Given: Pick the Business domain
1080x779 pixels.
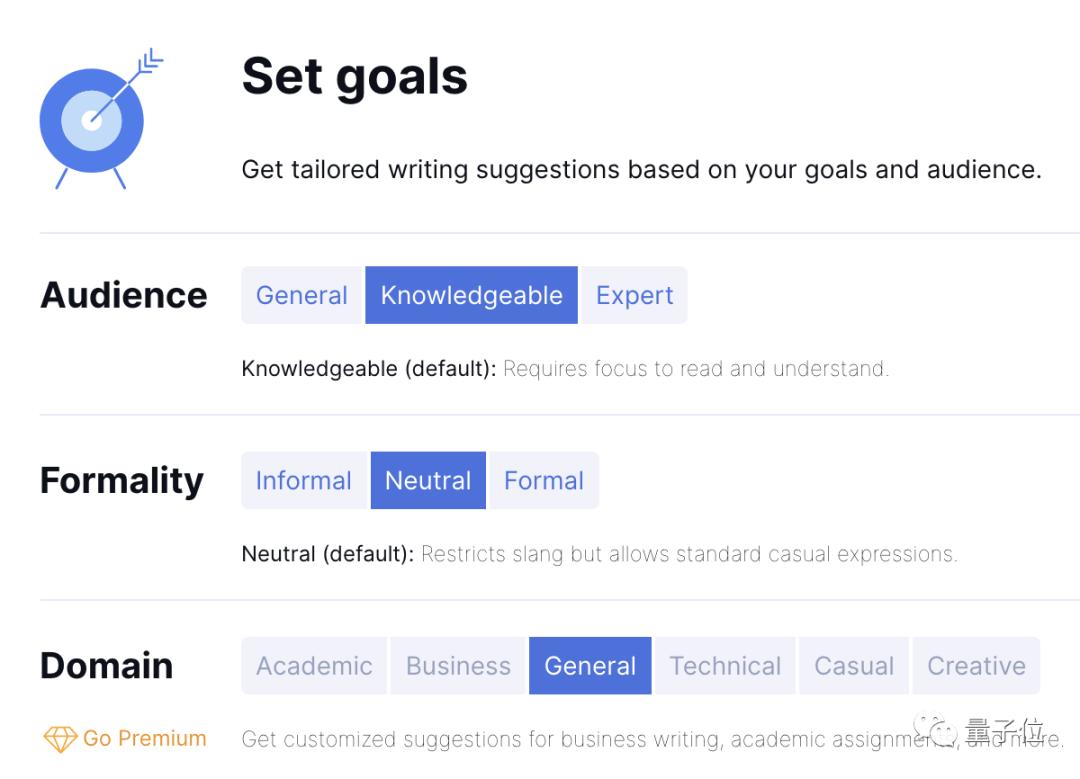Looking at the screenshot, I should coord(458,665).
